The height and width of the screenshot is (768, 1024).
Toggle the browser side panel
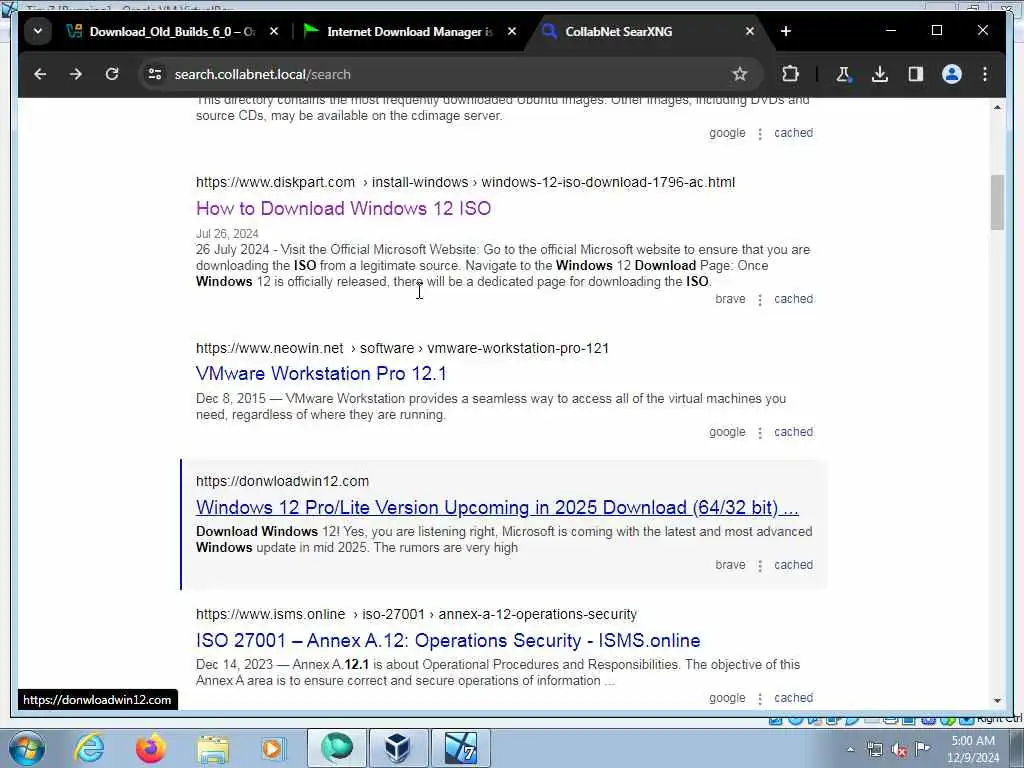(x=916, y=74)
